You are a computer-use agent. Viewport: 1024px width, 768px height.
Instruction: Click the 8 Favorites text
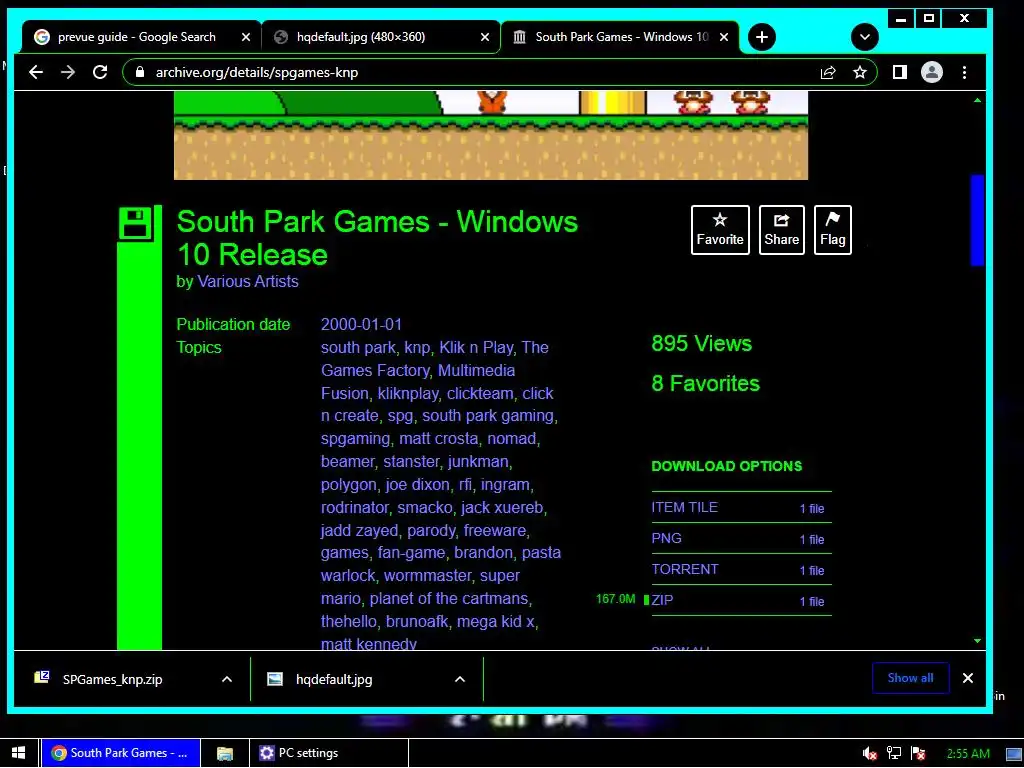[x=705, y=383]
